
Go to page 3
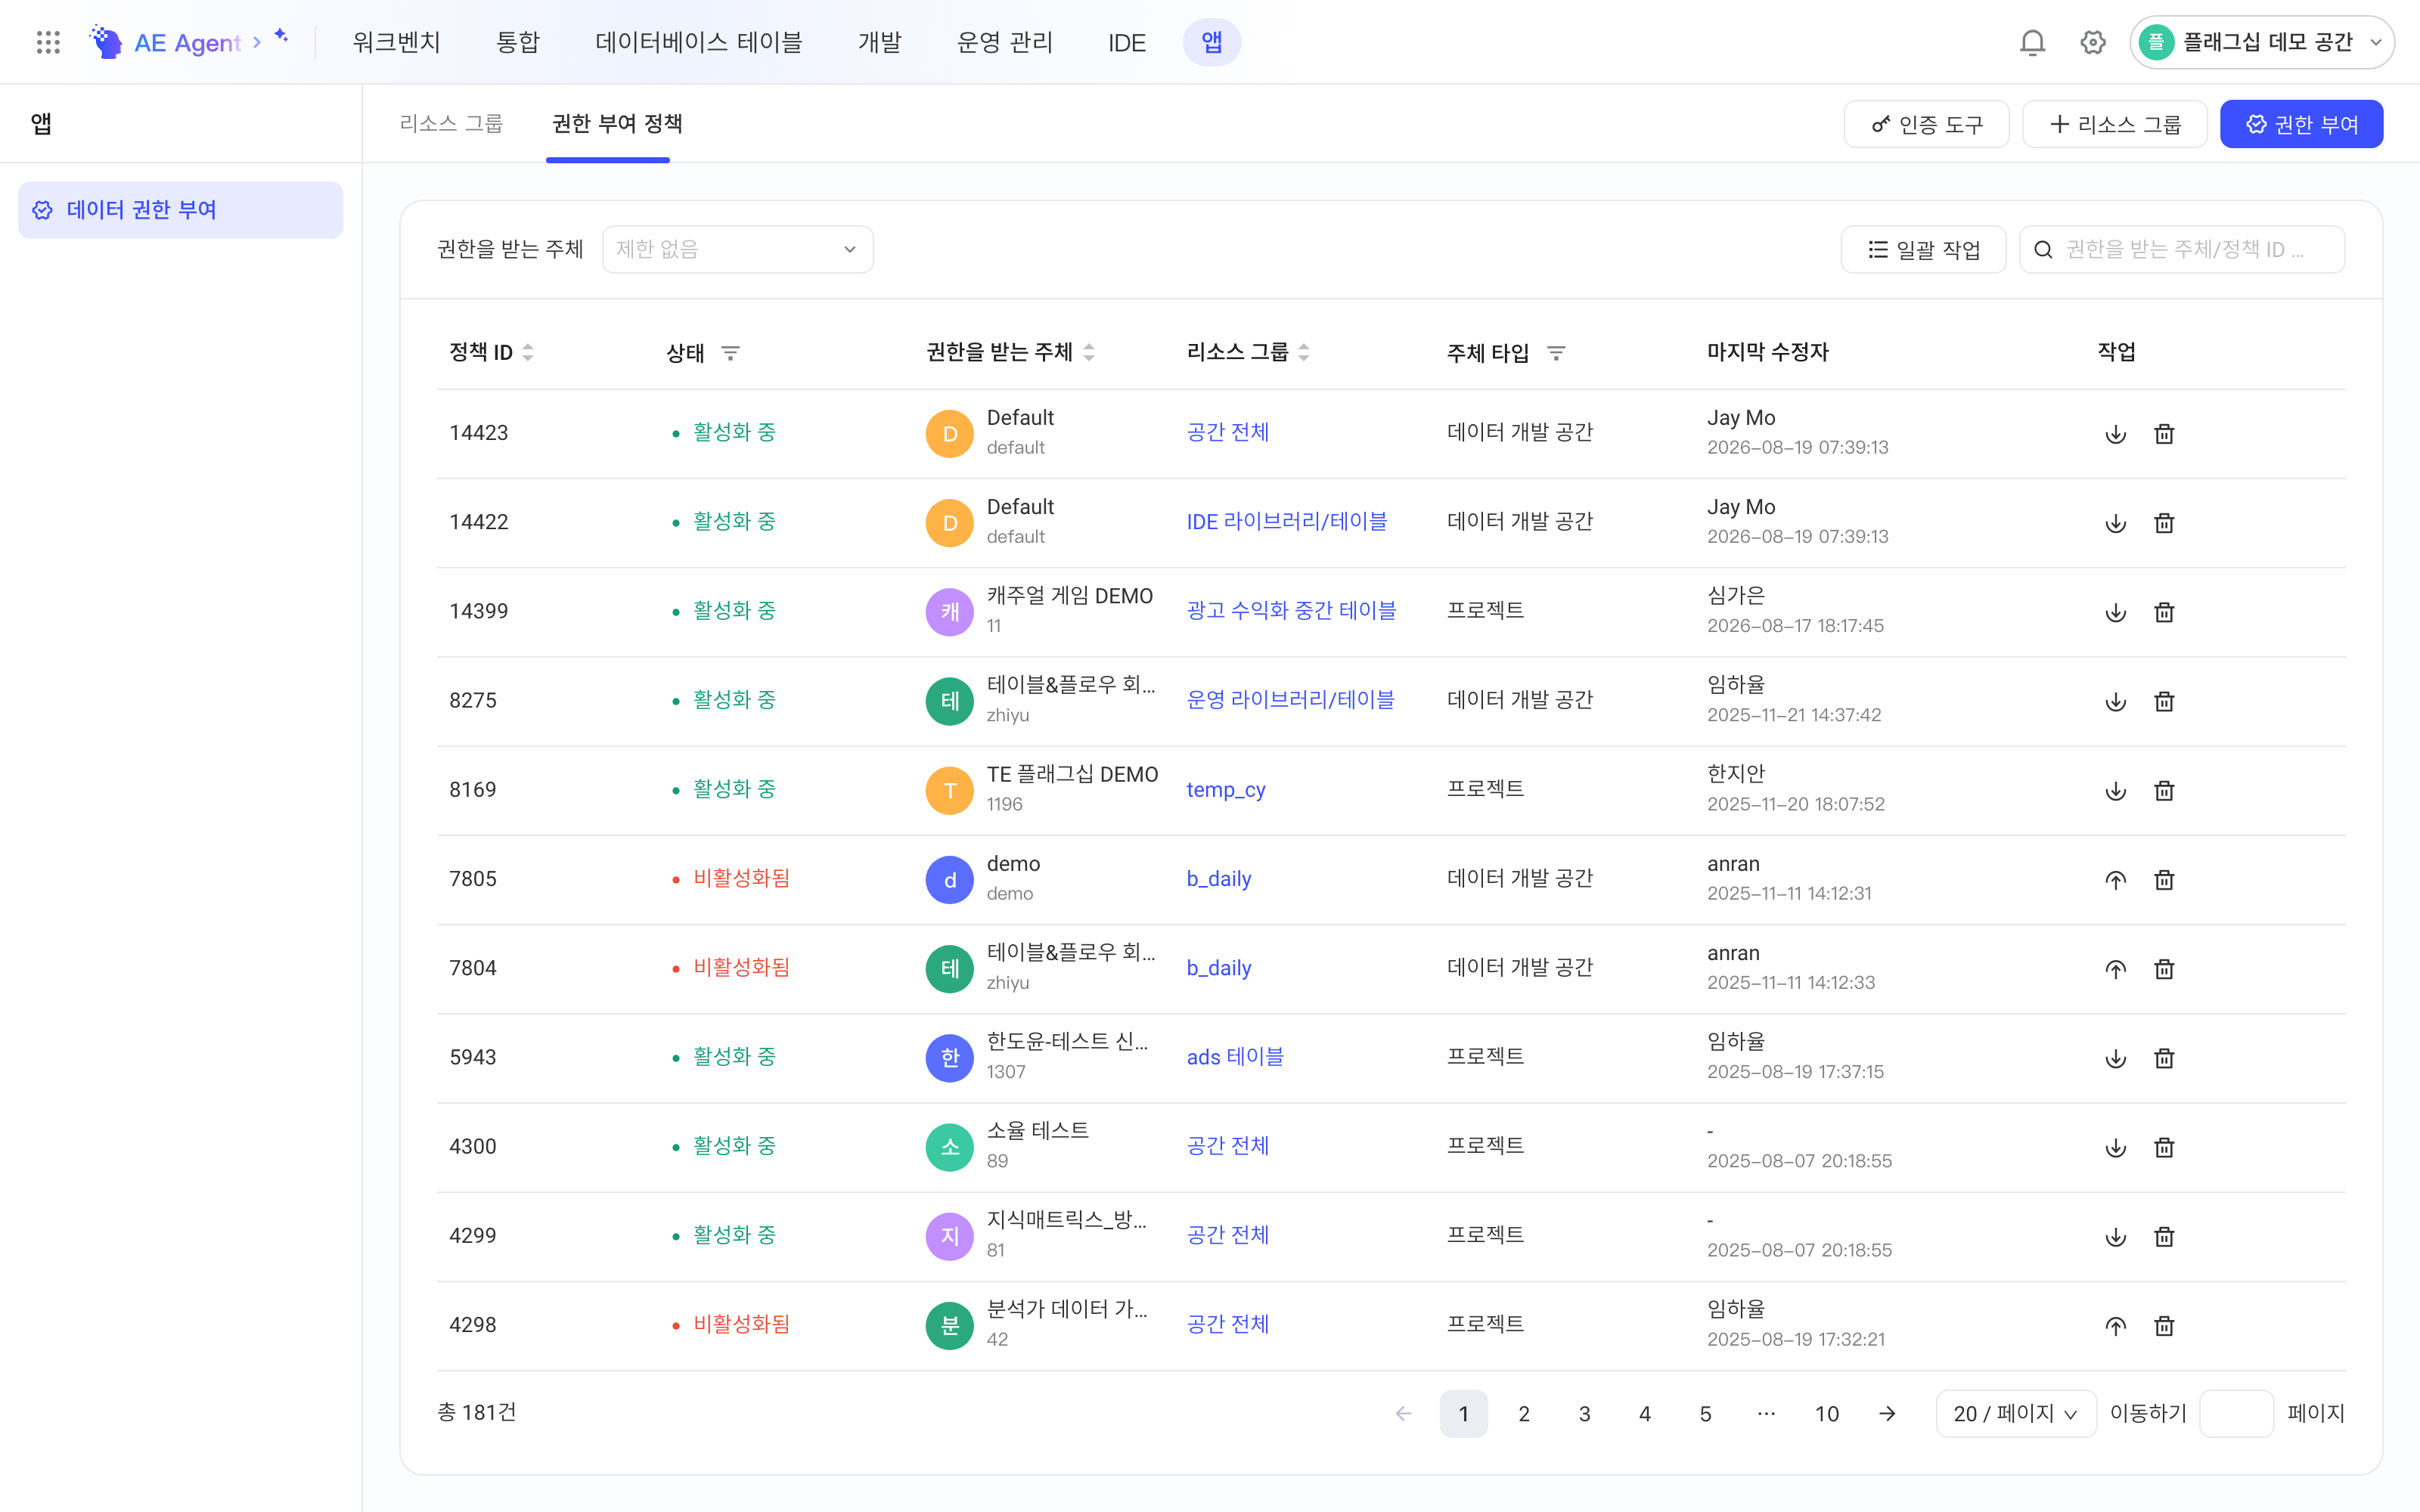pos(1584,1413)
